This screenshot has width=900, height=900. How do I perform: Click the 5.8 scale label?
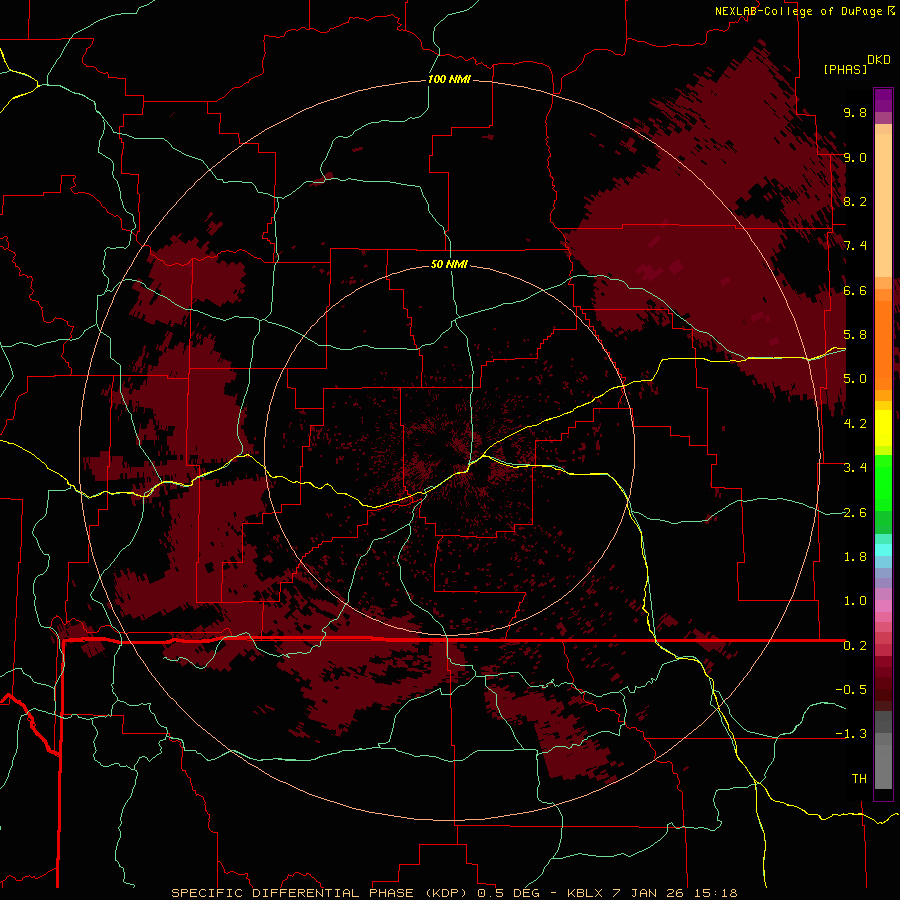(x=855, y=335)
